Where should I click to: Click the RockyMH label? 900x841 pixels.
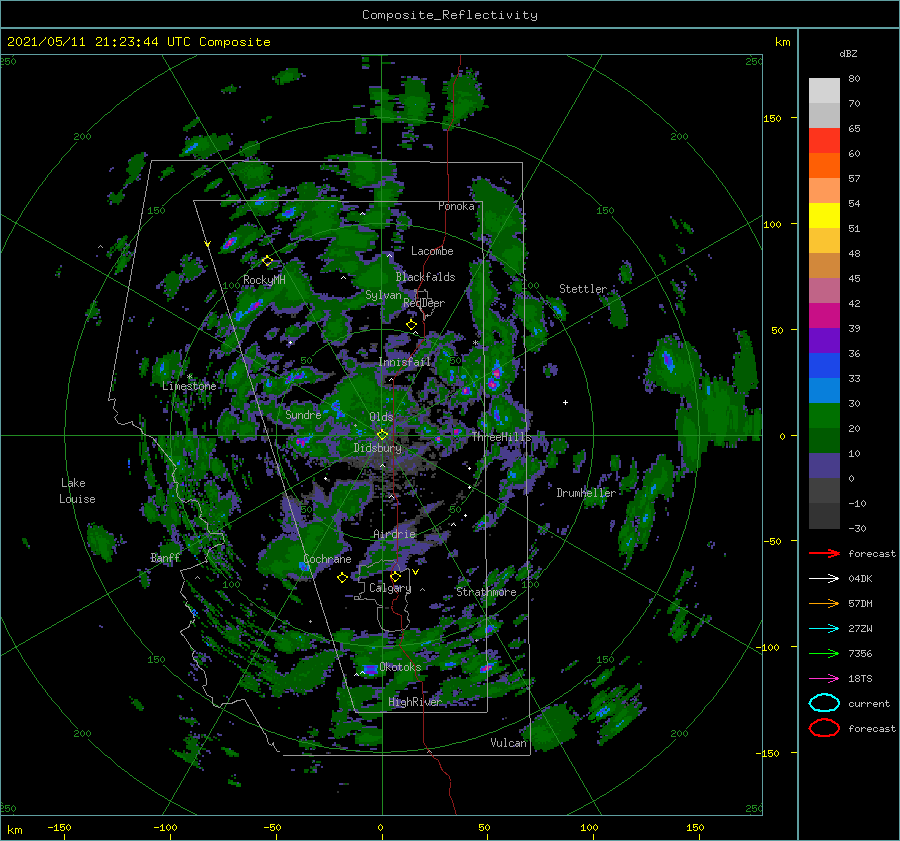coord(264,280)
